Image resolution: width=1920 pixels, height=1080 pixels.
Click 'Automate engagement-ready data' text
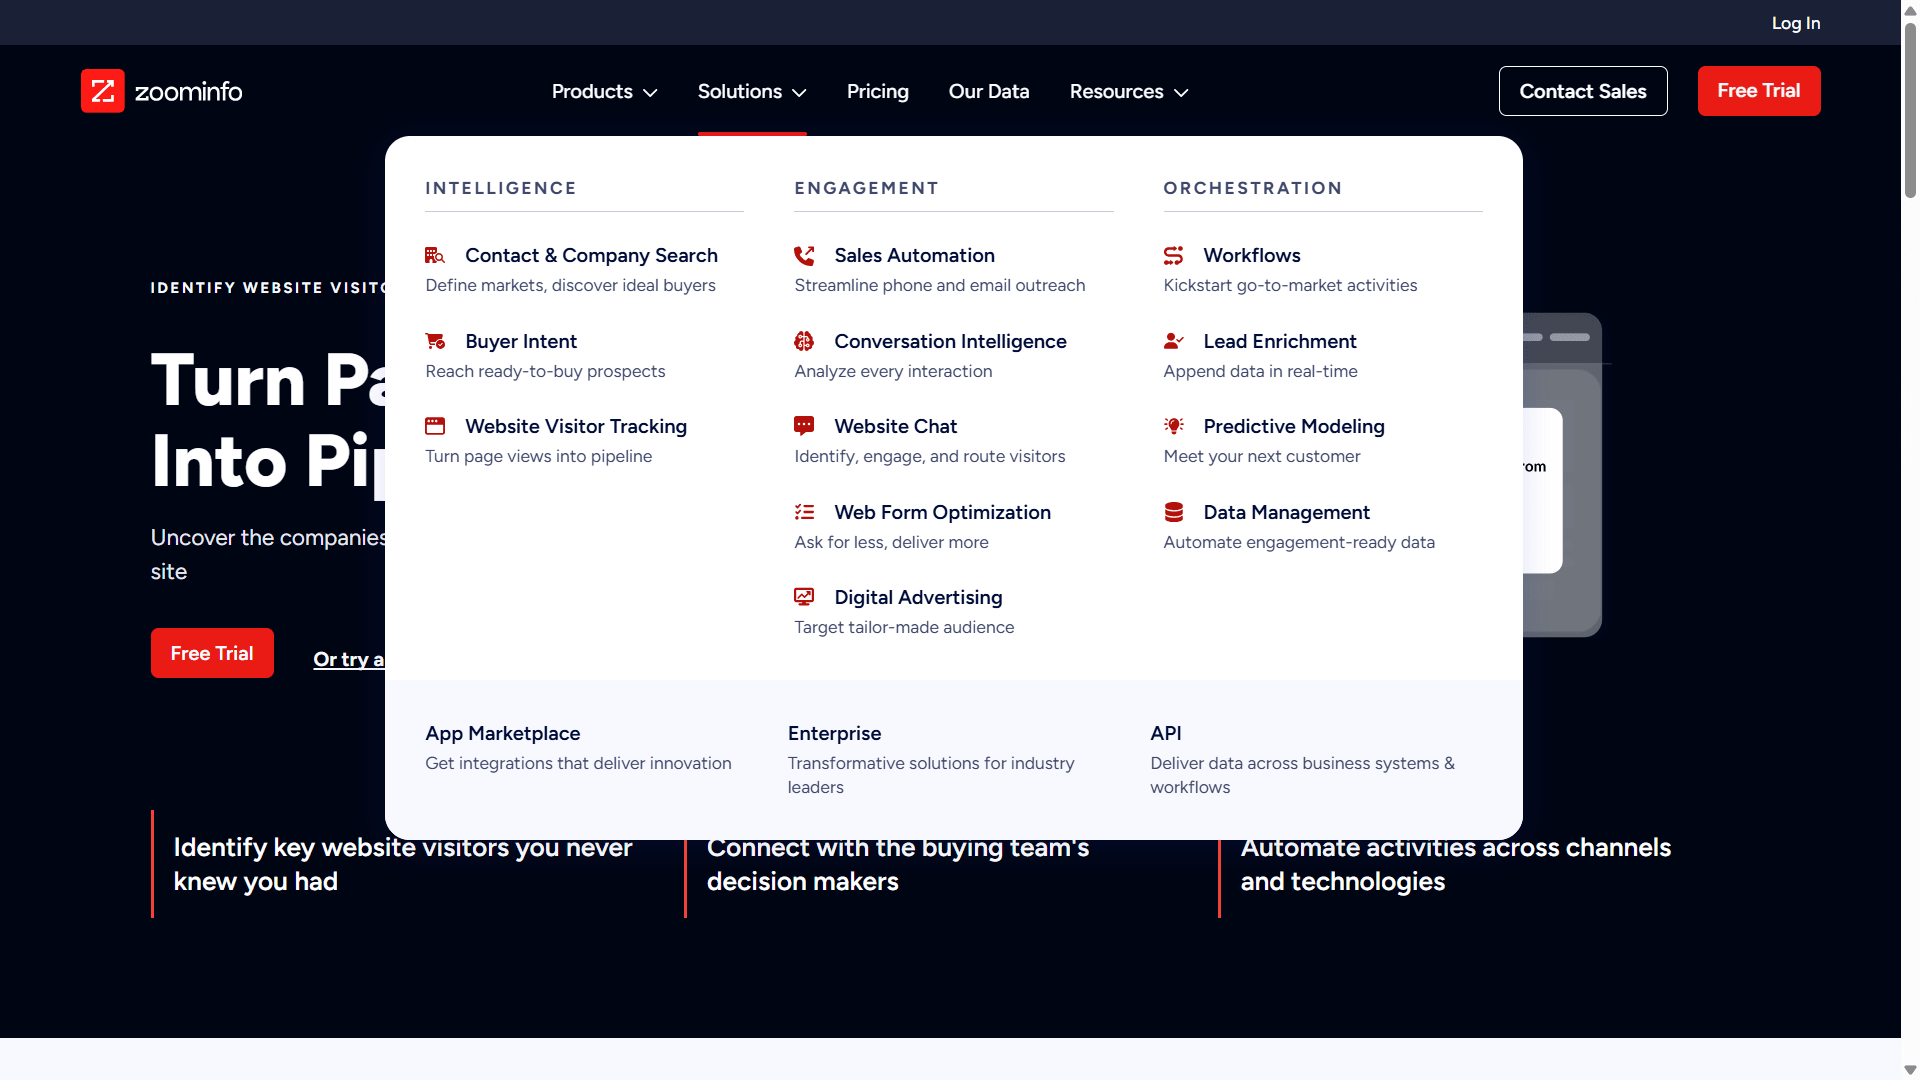pyautogui.click(x=1299, y=542)
